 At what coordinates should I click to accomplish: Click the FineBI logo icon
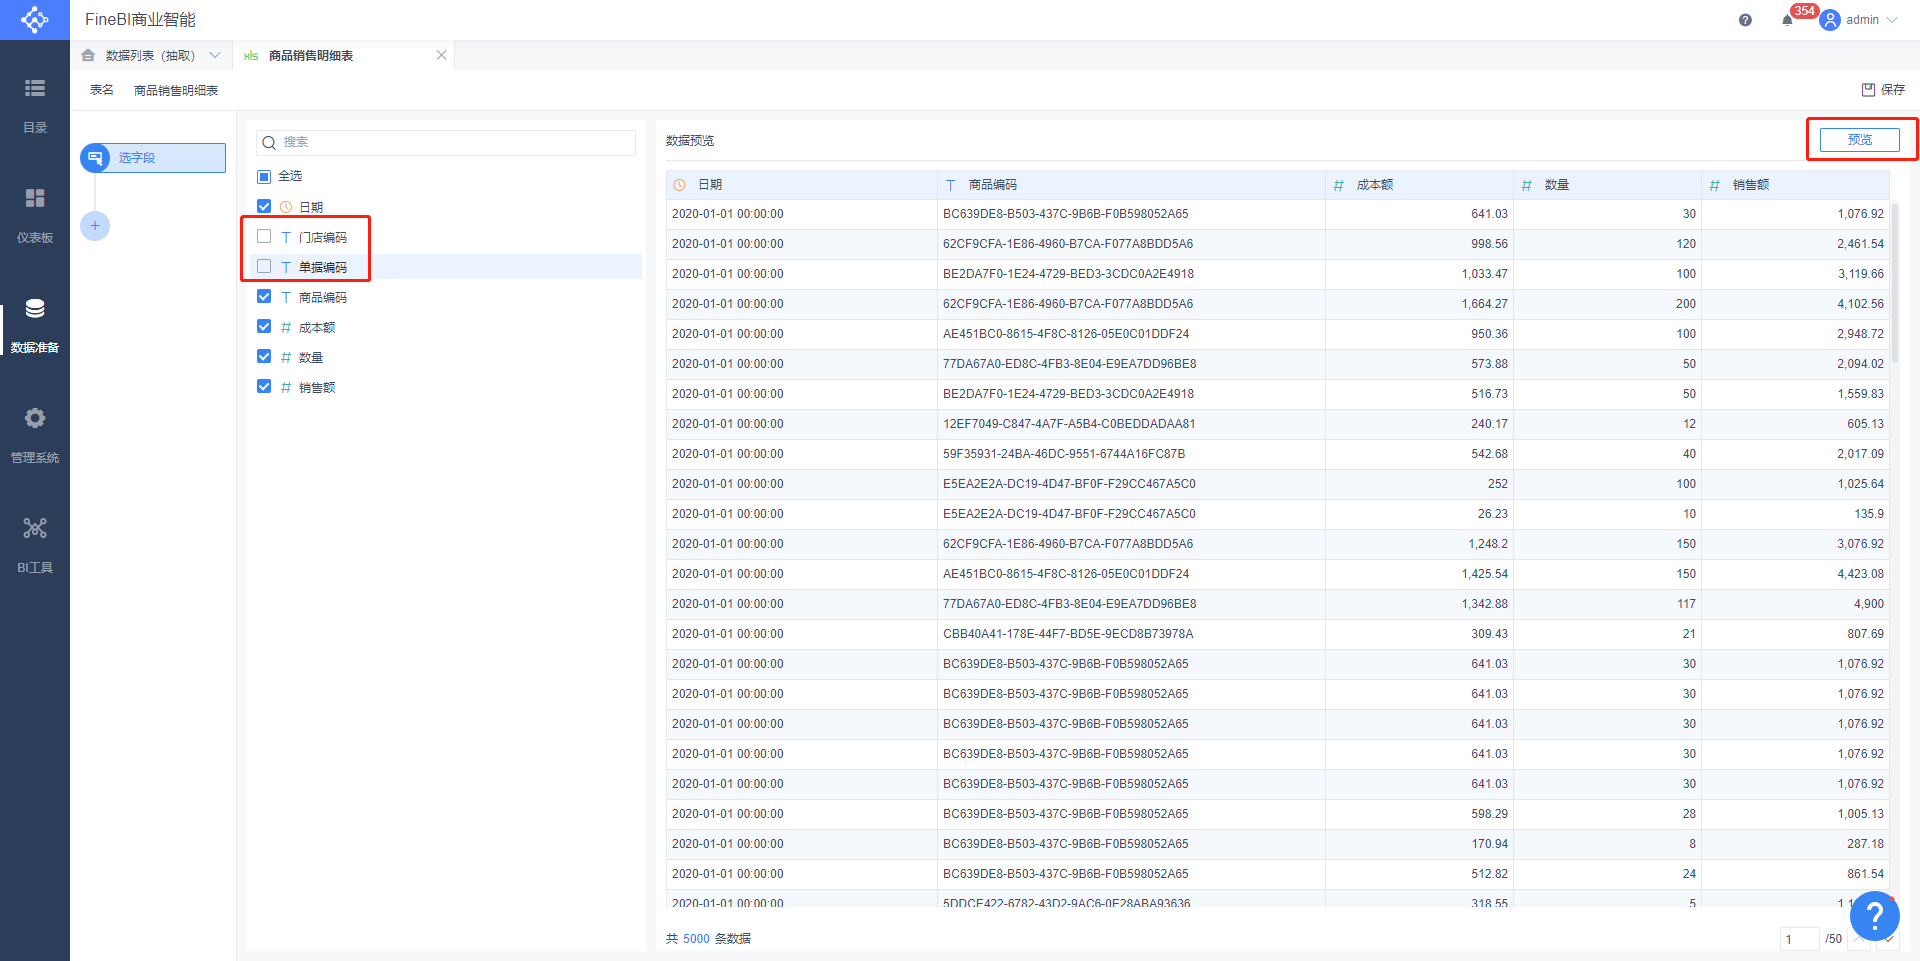pyautogui.click(x=35, y=19)
